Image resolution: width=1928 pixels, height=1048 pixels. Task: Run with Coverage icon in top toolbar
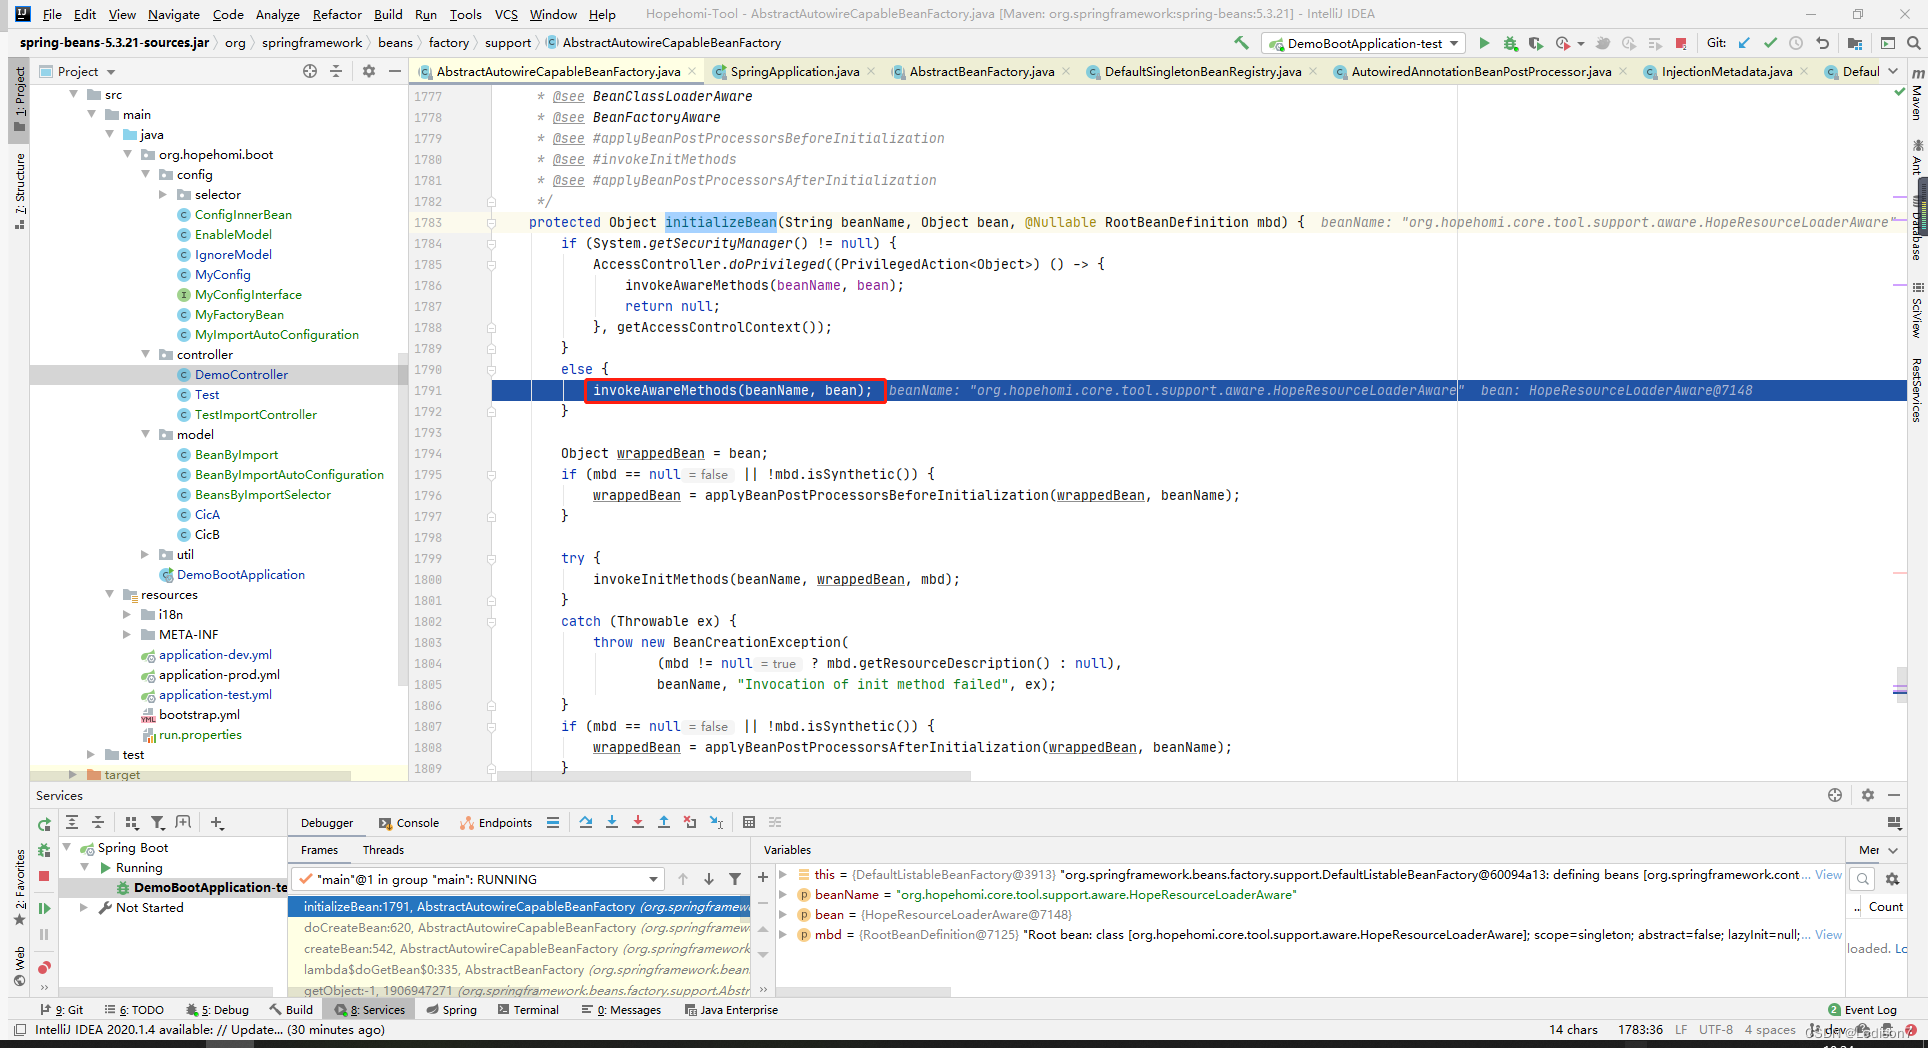pyautogui.click(x=1536, y=43)
